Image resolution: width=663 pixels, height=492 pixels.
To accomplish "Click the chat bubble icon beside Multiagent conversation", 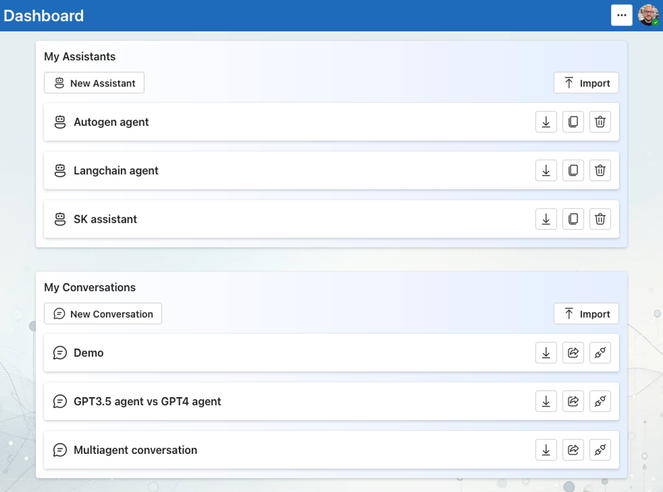I will [60, 450].
